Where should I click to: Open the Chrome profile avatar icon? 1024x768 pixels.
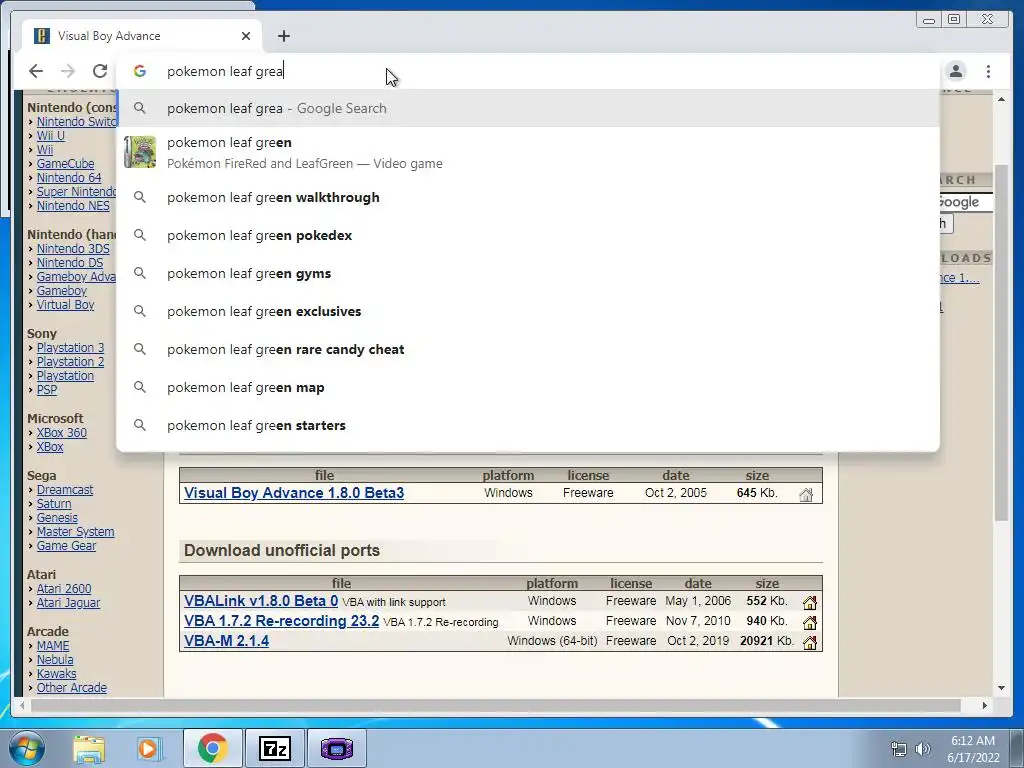coord(955,71)
